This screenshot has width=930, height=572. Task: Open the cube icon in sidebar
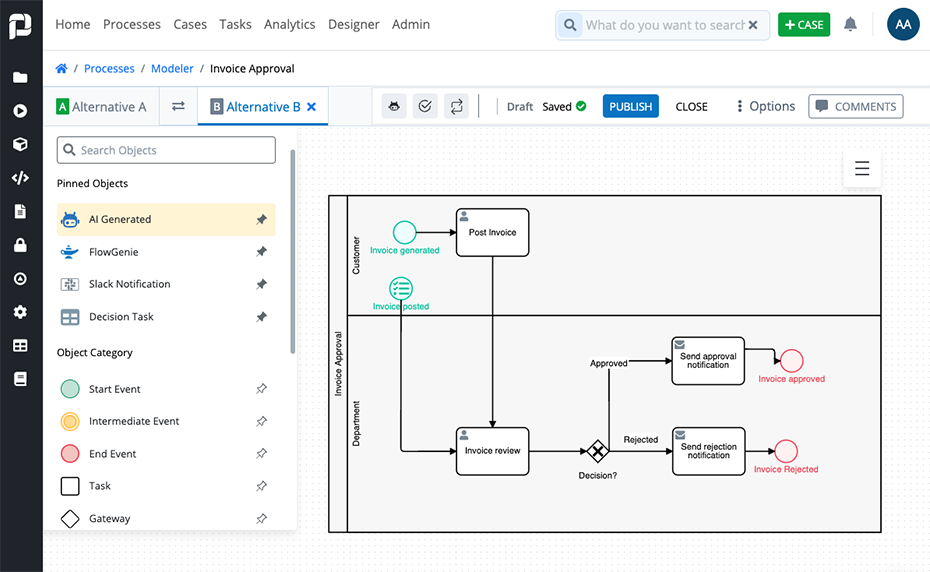[20, 144]
